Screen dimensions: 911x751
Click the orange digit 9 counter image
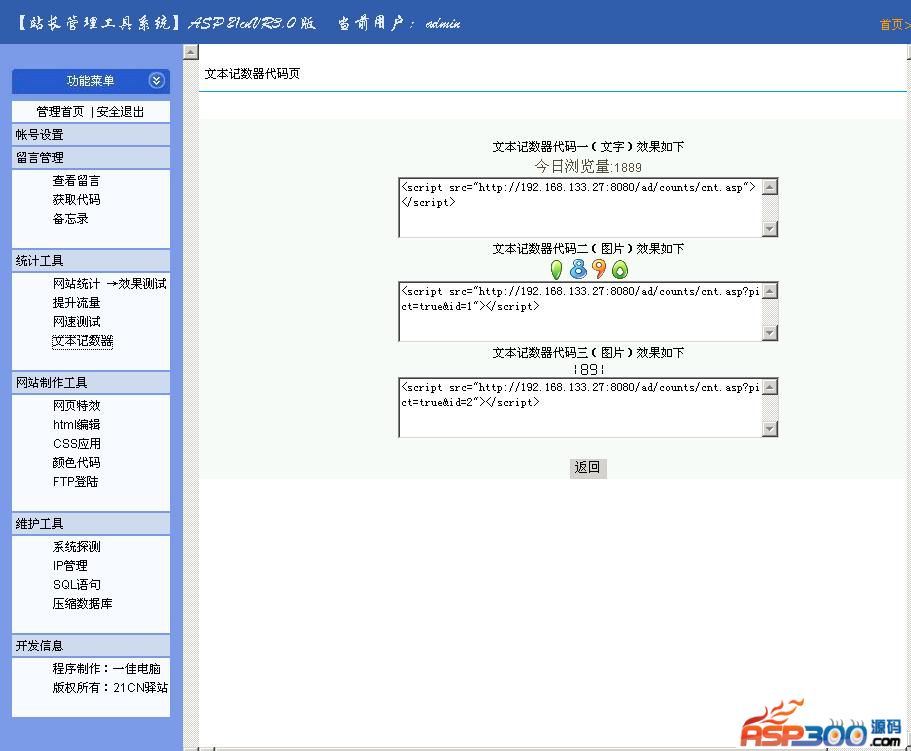[598, 269]
